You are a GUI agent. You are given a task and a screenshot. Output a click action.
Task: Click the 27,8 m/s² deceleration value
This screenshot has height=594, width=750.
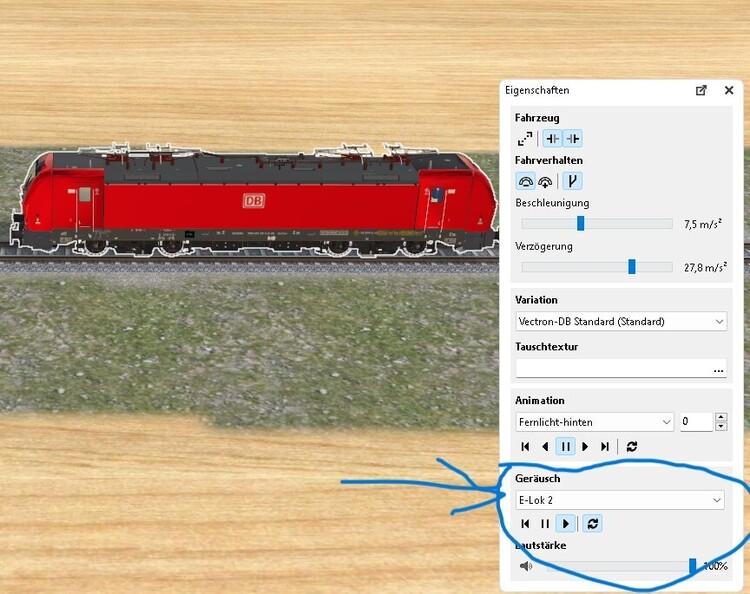705,267
